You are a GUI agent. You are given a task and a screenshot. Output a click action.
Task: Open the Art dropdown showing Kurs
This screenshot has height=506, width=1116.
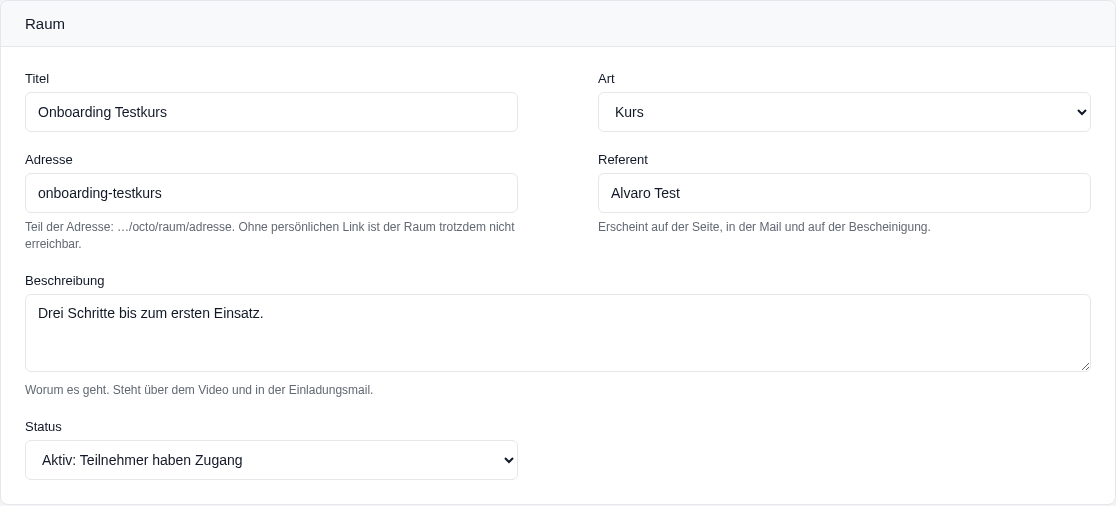[844, 112]
